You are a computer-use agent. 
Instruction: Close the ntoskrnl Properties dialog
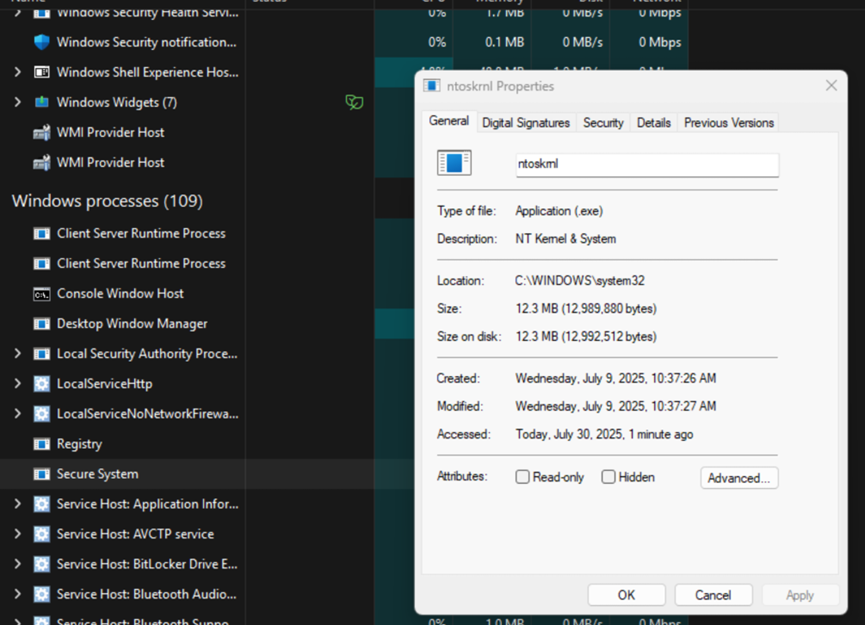[x=831, y=86]
